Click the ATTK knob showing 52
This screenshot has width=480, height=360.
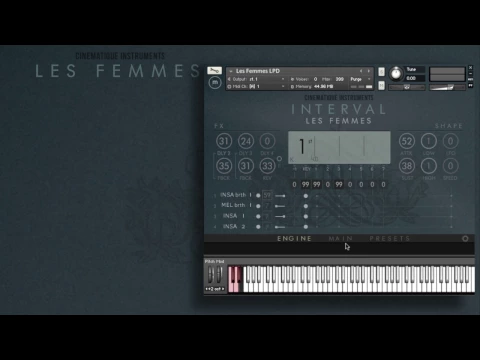(407, 141)
